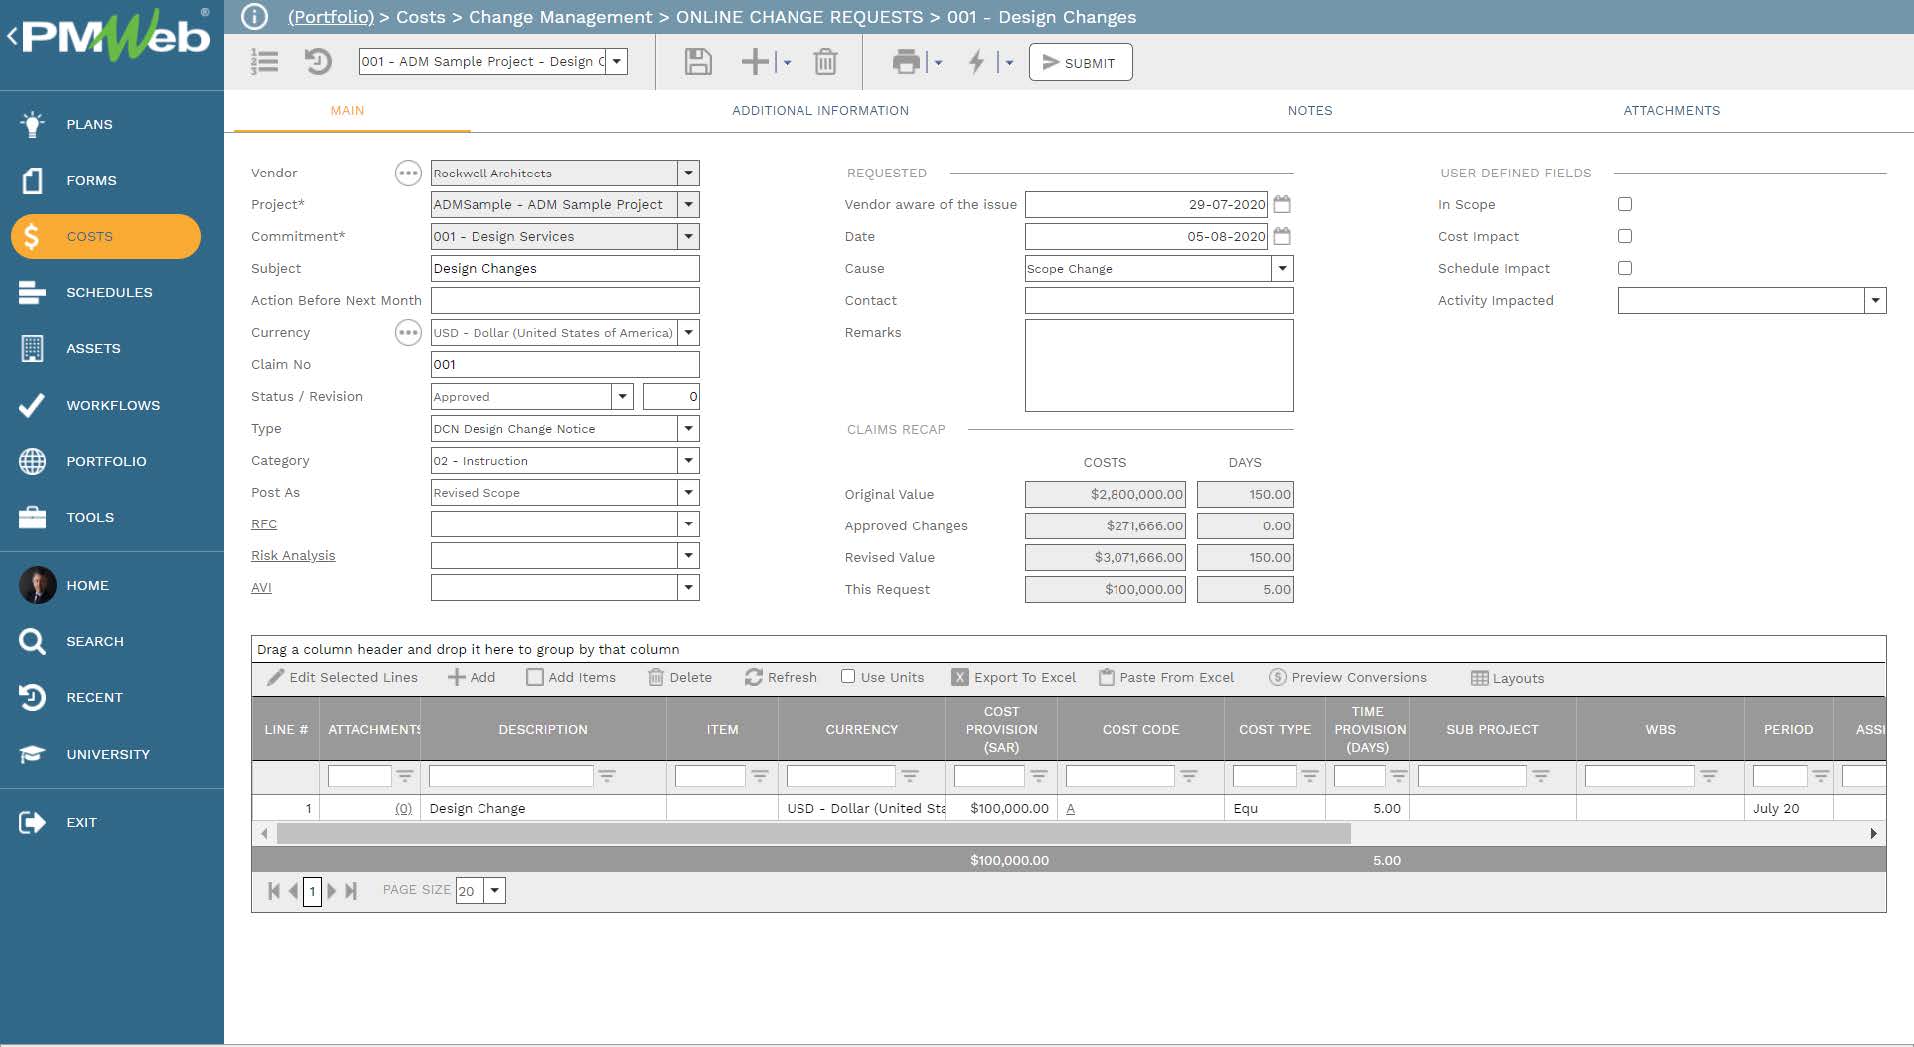Add a new grid line
Image resolution: width=1914 pixels, height=1047 pixels.
(471, 677)
